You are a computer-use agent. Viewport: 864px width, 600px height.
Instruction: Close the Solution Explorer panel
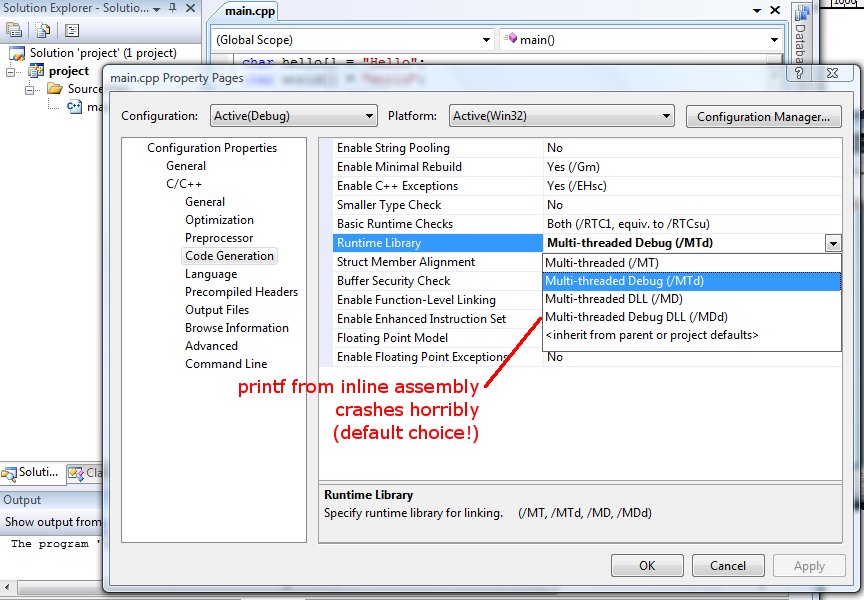(x=190, y=8)
